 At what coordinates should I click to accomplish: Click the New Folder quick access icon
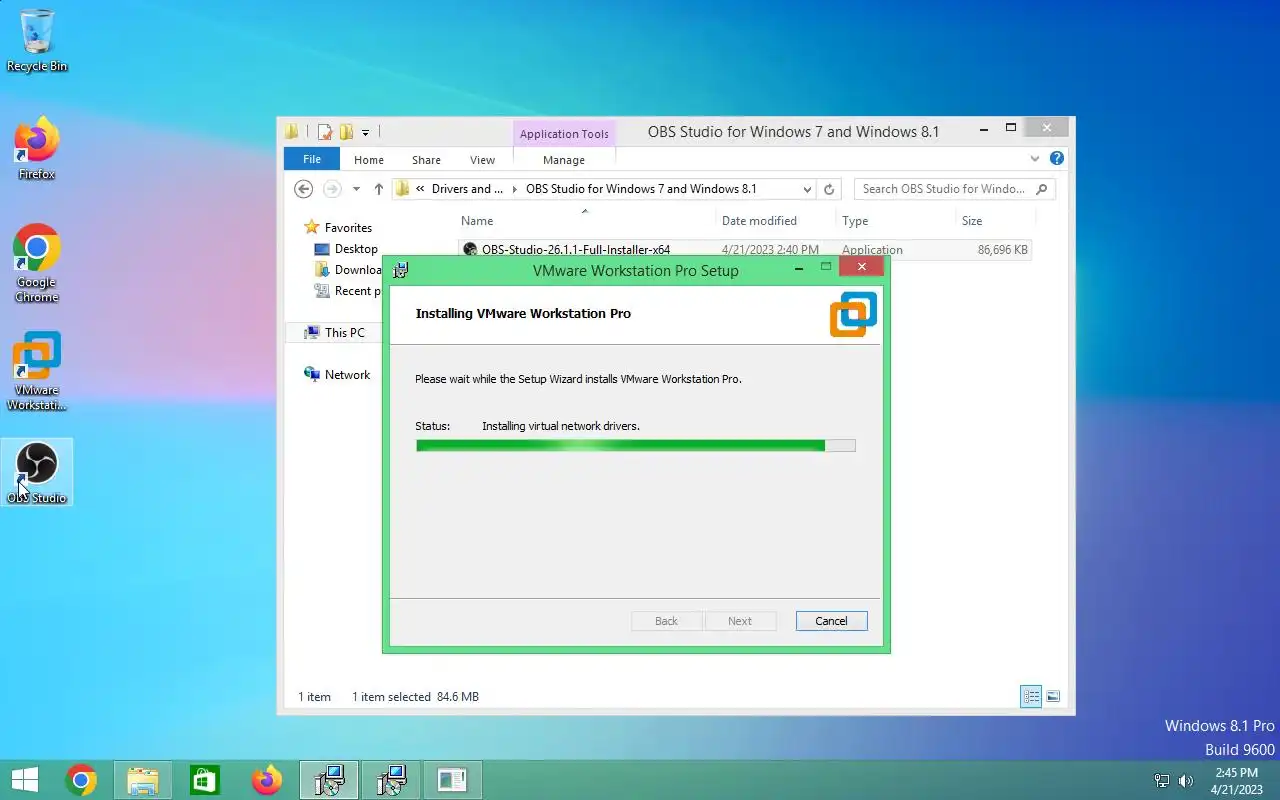pyautogui.click(x=346, y=132)
